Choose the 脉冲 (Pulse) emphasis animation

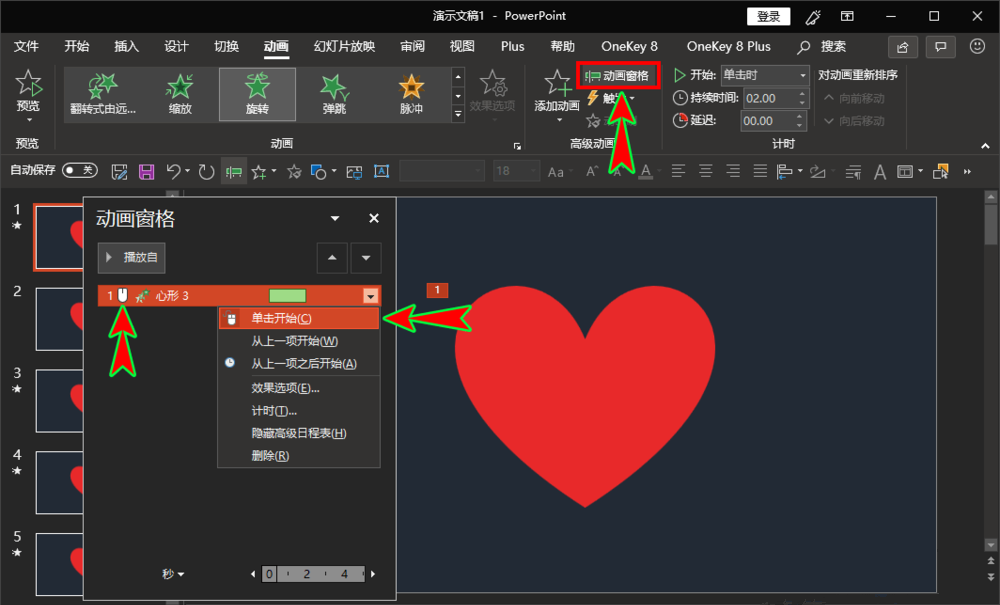pyautogui.click(x=411, y=93)
